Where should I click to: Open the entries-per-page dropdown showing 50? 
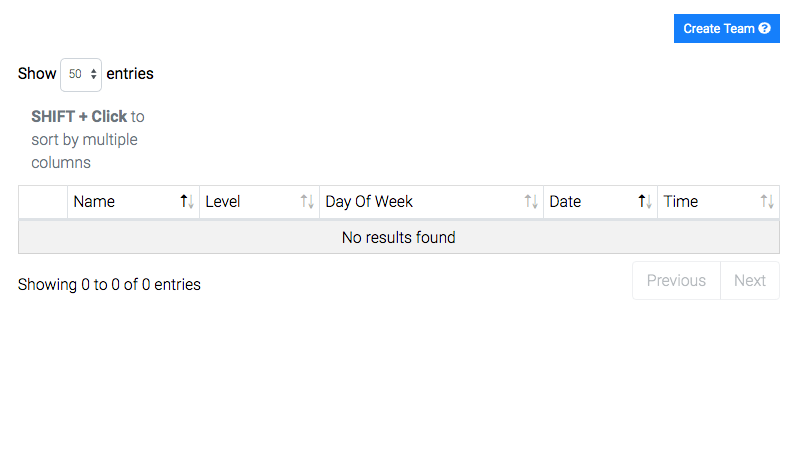pos(81,74)
